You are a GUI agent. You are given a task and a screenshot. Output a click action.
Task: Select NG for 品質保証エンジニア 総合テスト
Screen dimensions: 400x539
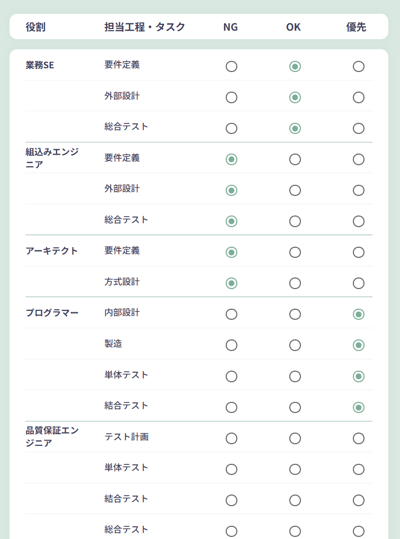(231, 531)
